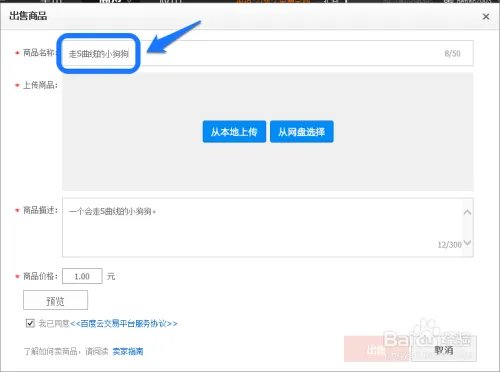Click 从网盘选择 button

302,132
